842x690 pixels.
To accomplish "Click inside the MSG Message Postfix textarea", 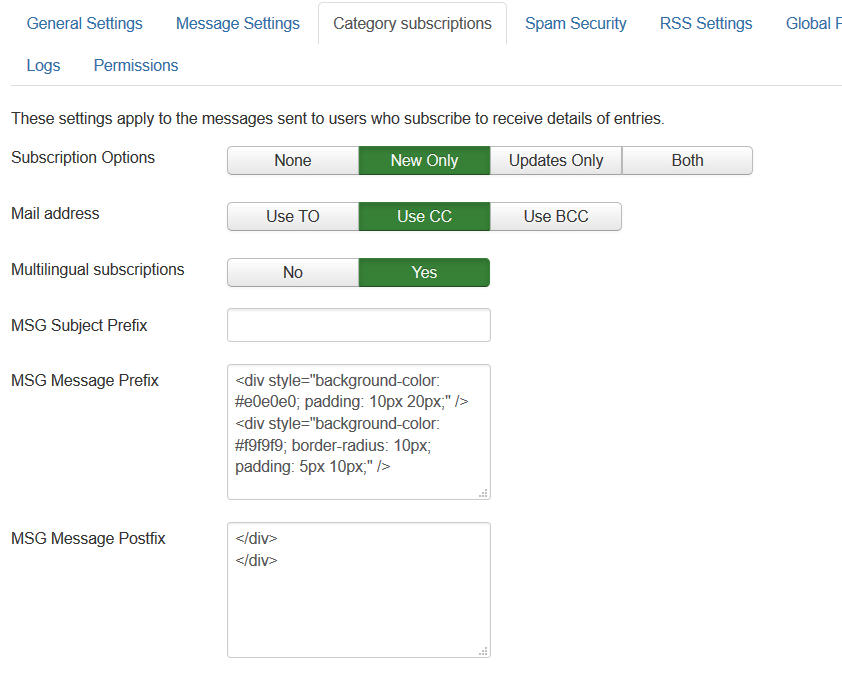I will [358, 600].
